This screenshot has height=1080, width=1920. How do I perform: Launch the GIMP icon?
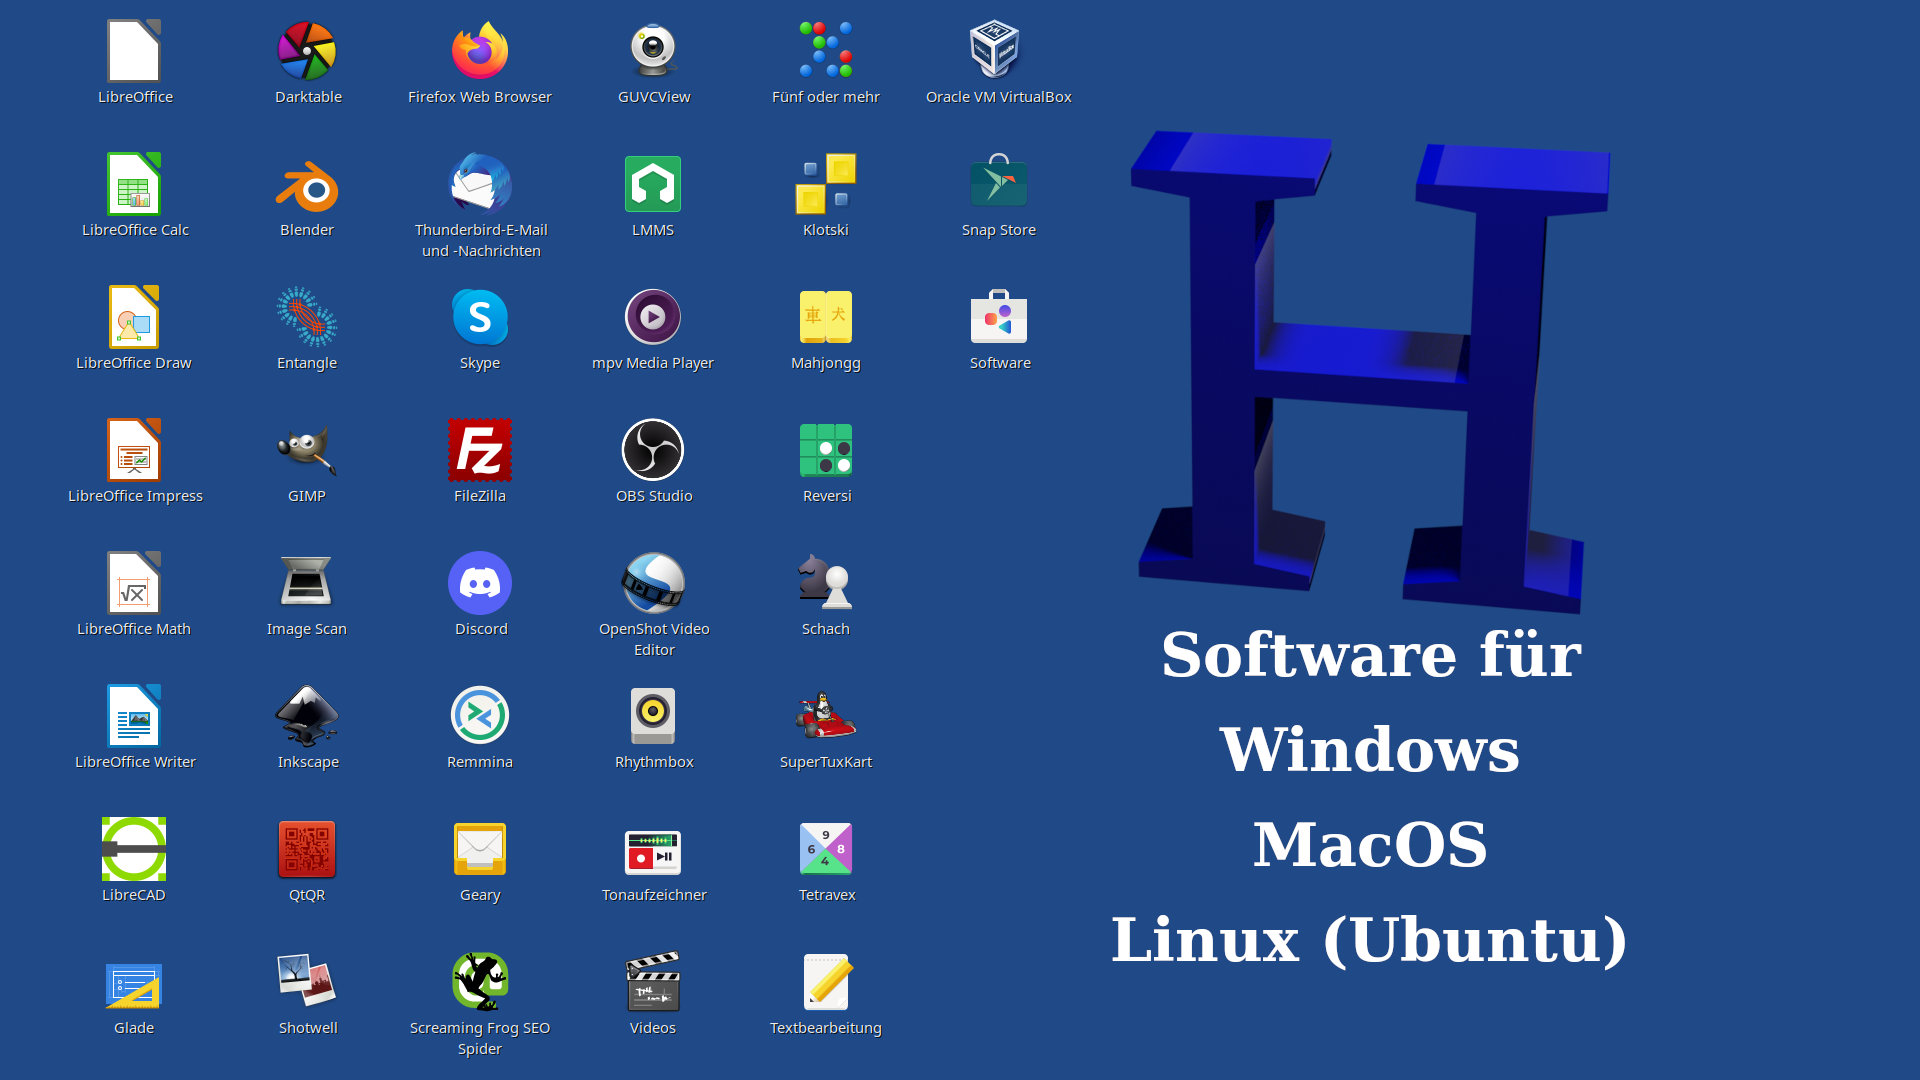[x=307, y=450]
